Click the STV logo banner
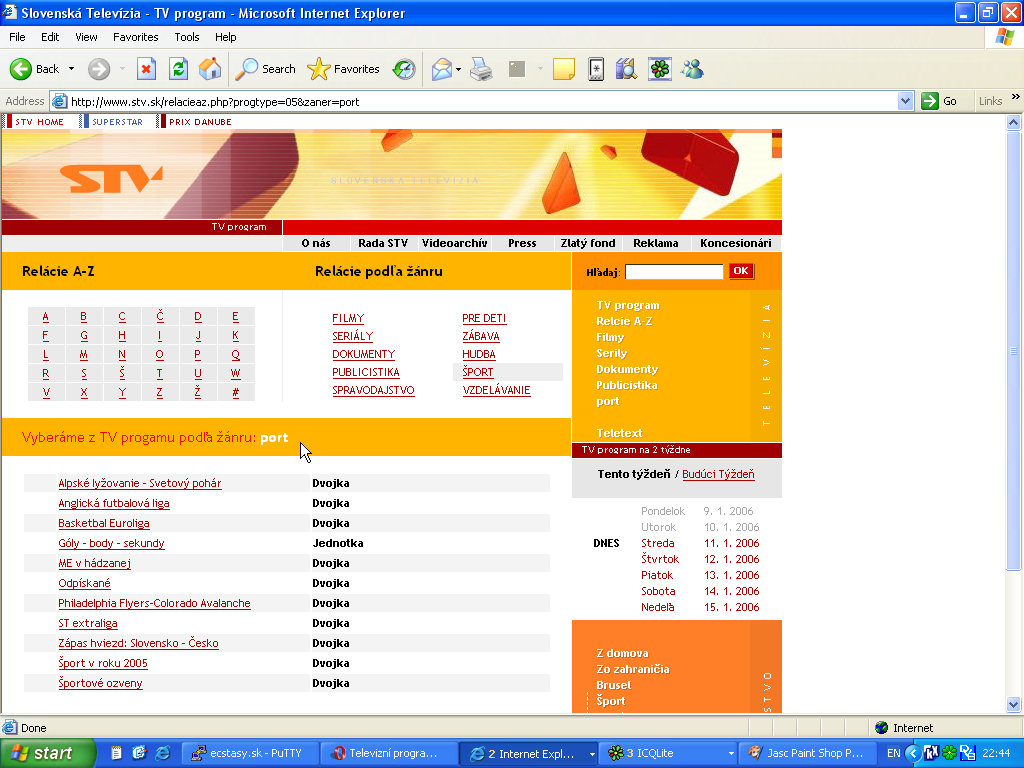 click(111, 178)
